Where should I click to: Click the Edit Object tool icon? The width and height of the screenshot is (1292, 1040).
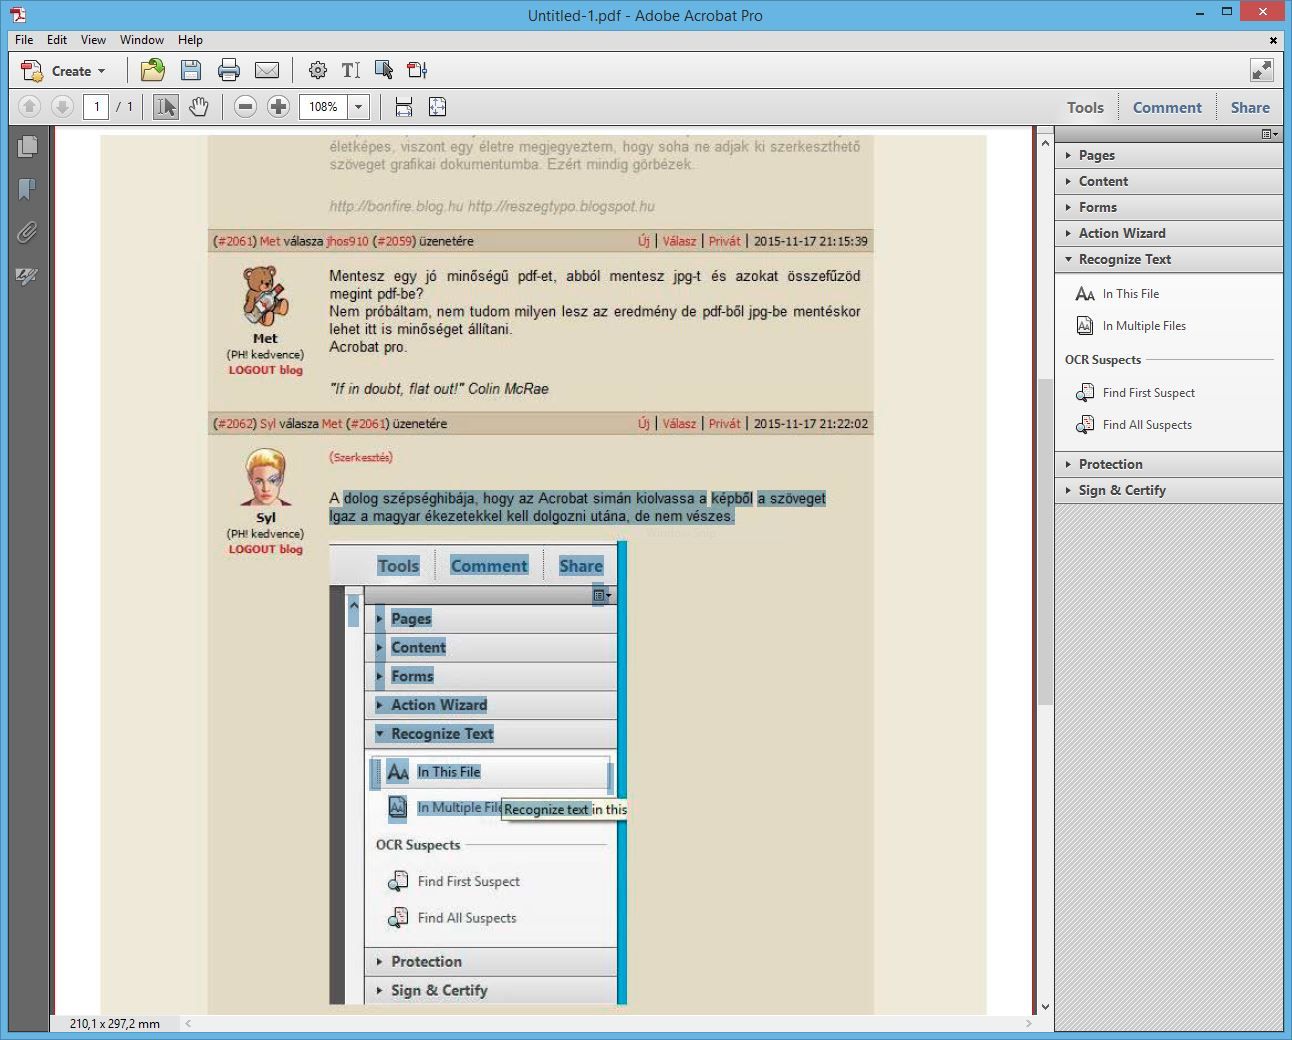(384, 70)
